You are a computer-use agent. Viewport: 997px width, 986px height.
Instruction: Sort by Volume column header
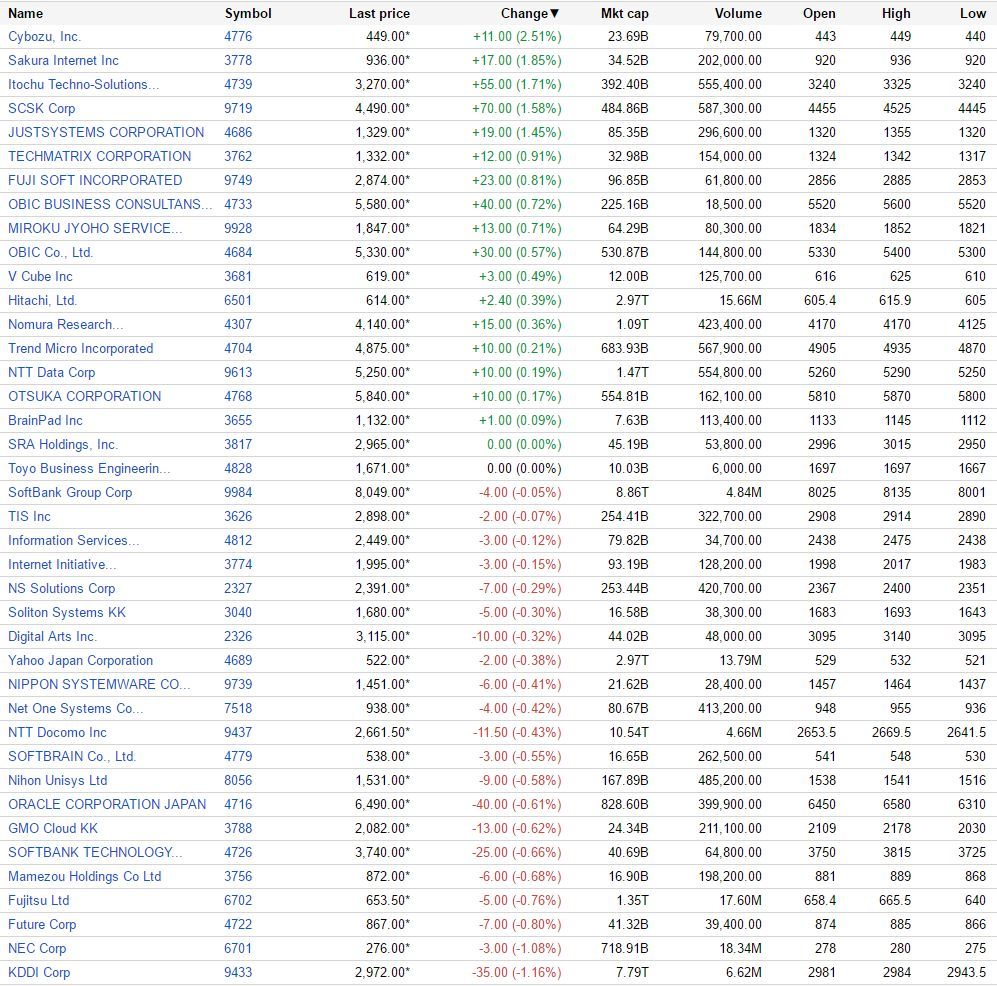click(x=738, y=13)
